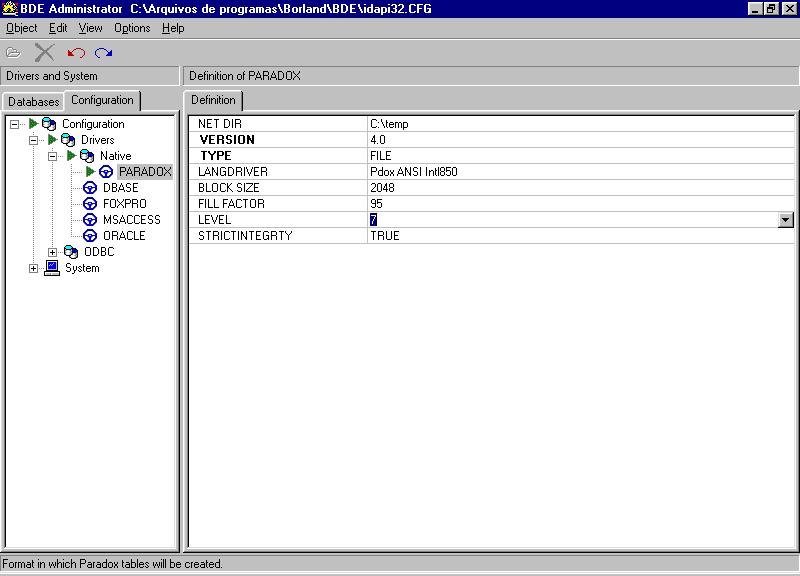Select the Native tree label
Image resolution: width=800 pixels, height=576 pixels.
point(115,156)
